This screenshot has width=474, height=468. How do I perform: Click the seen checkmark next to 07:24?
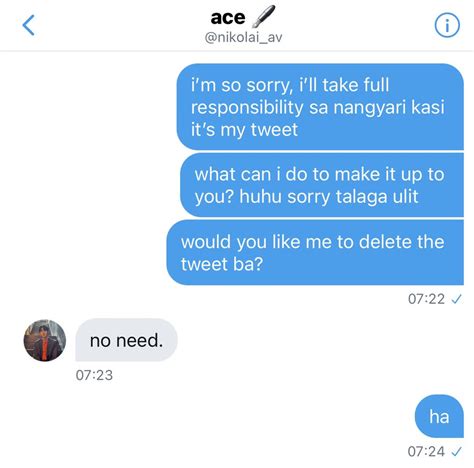[x=456, y=452]
